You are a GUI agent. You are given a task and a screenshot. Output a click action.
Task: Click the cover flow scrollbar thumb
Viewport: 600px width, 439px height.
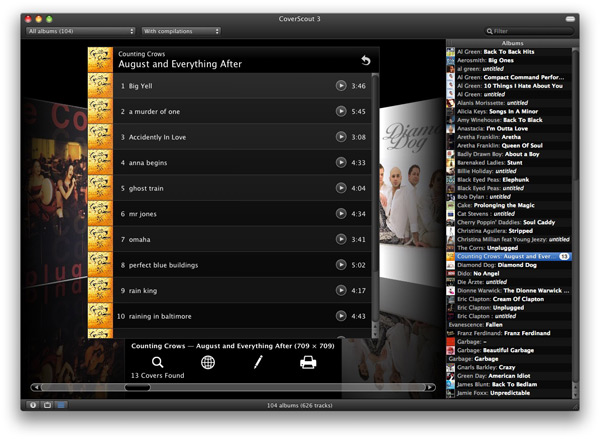tap(137, 387)
